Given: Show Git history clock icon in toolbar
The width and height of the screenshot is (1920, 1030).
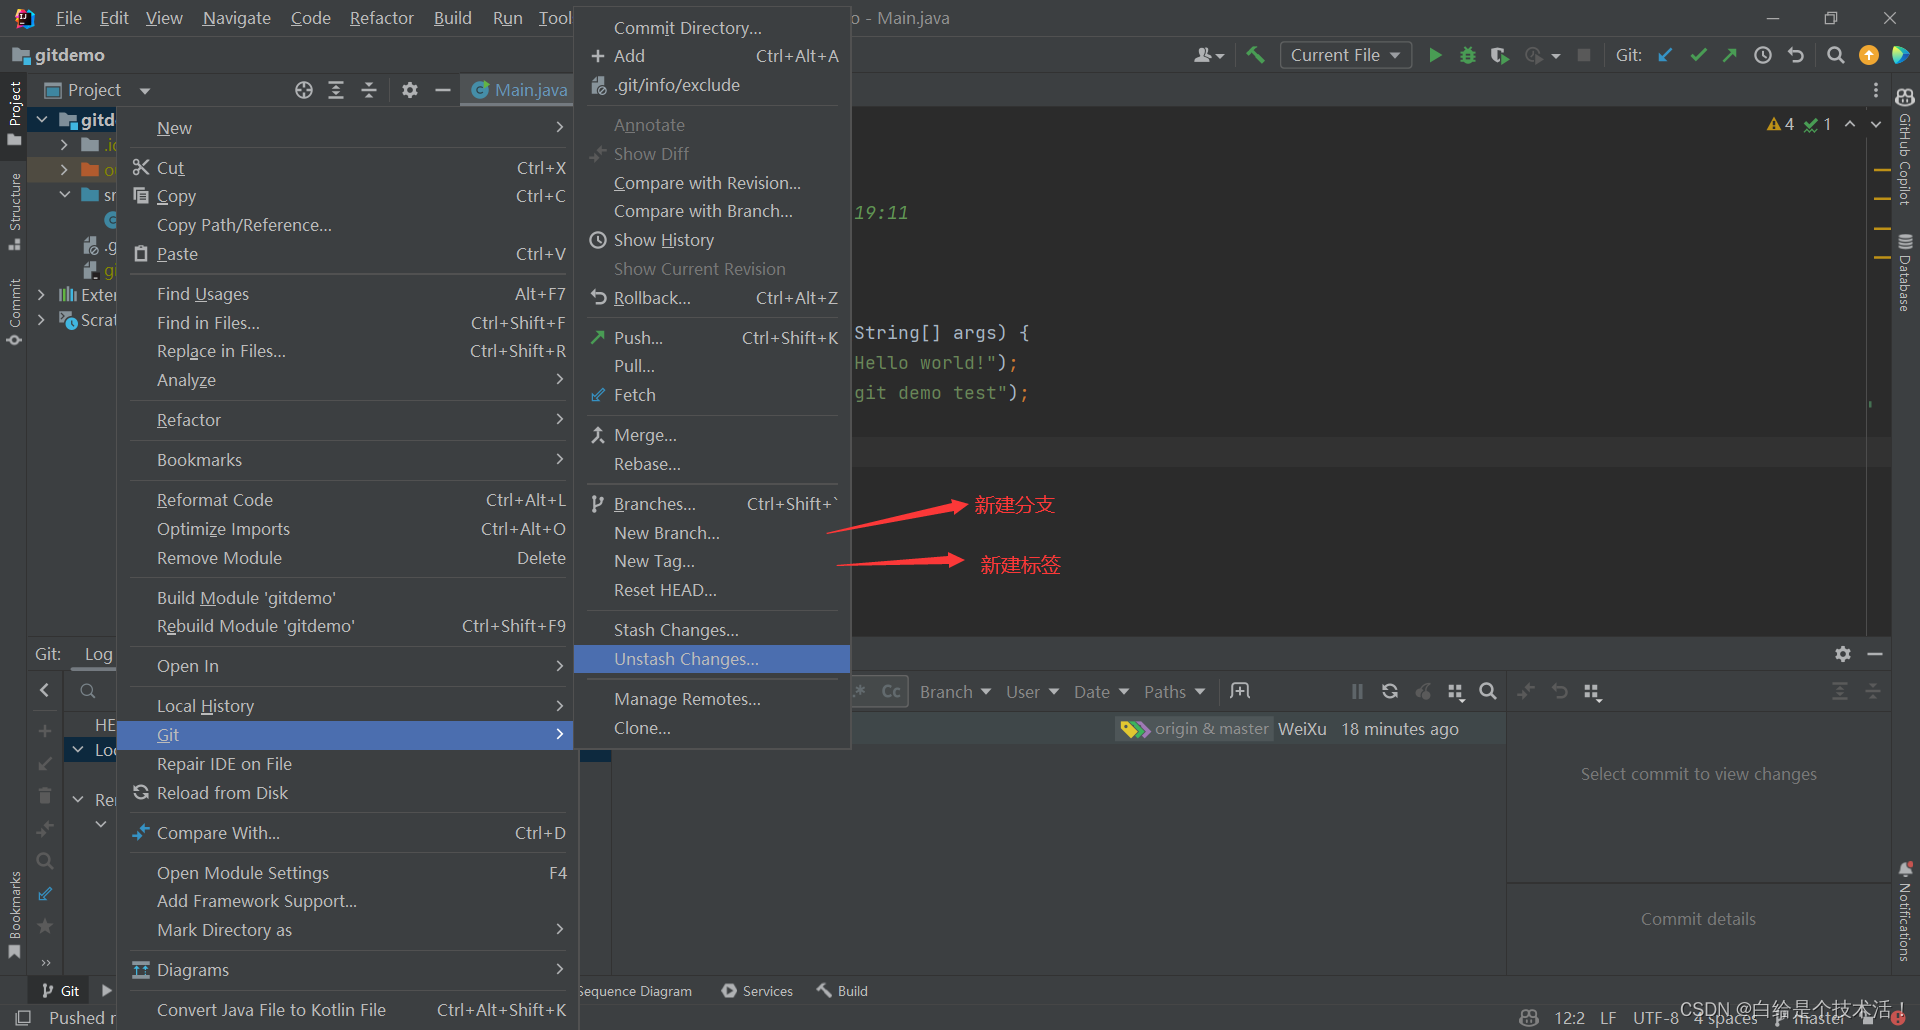Looking at the screenshot, I should pos(1763,55).
